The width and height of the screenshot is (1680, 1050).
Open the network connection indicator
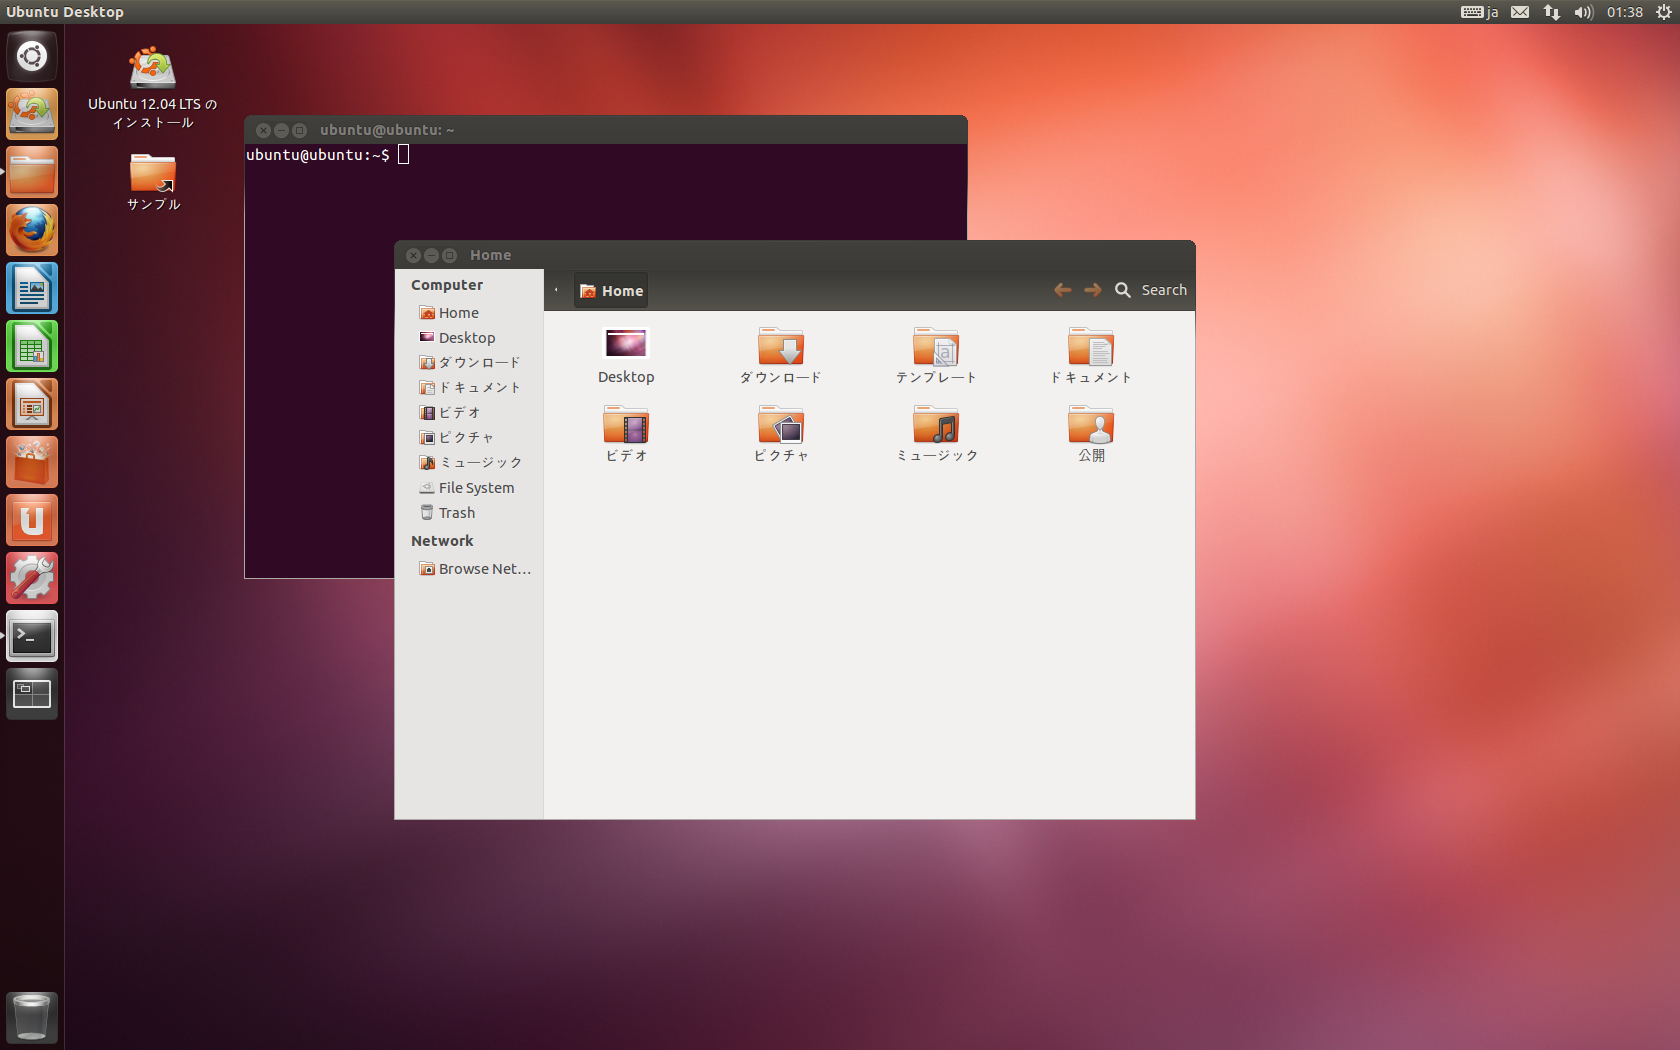tap(1552, 12)
